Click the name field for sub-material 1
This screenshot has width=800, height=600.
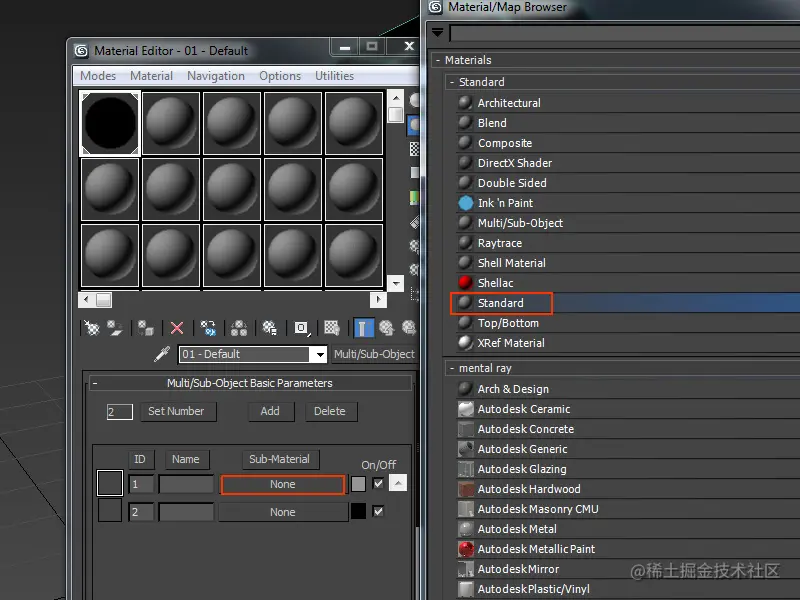[x=186, y=484]
